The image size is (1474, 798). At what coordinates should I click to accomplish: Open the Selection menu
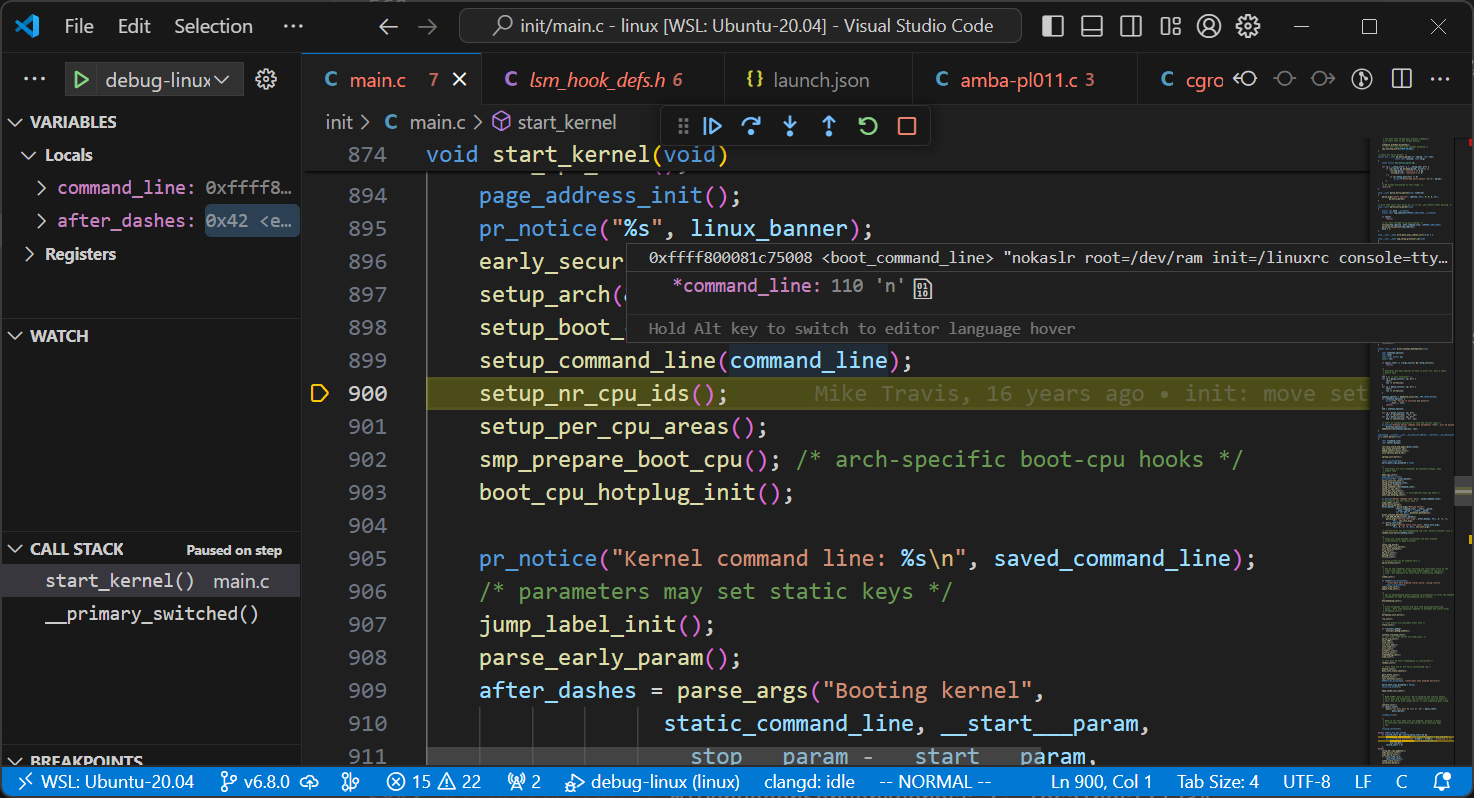click(x=213, y=27)
